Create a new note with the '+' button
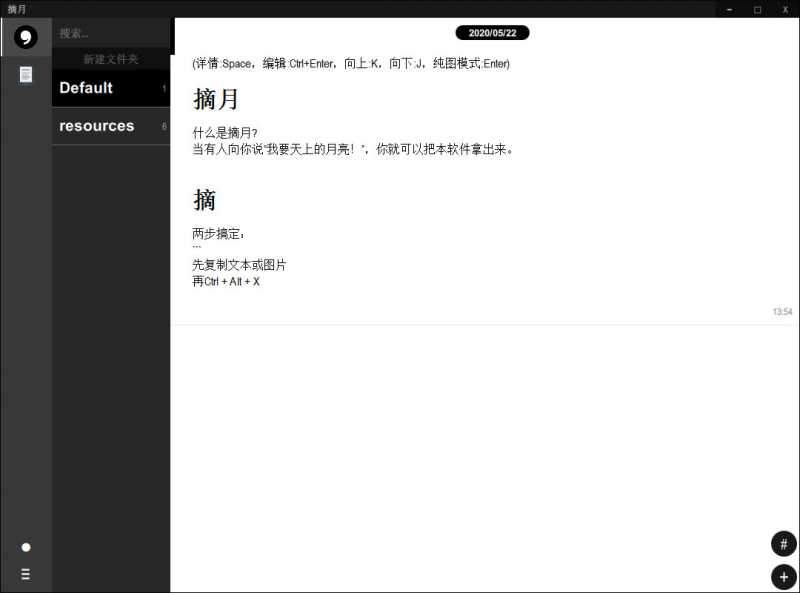 click(783, 576)
